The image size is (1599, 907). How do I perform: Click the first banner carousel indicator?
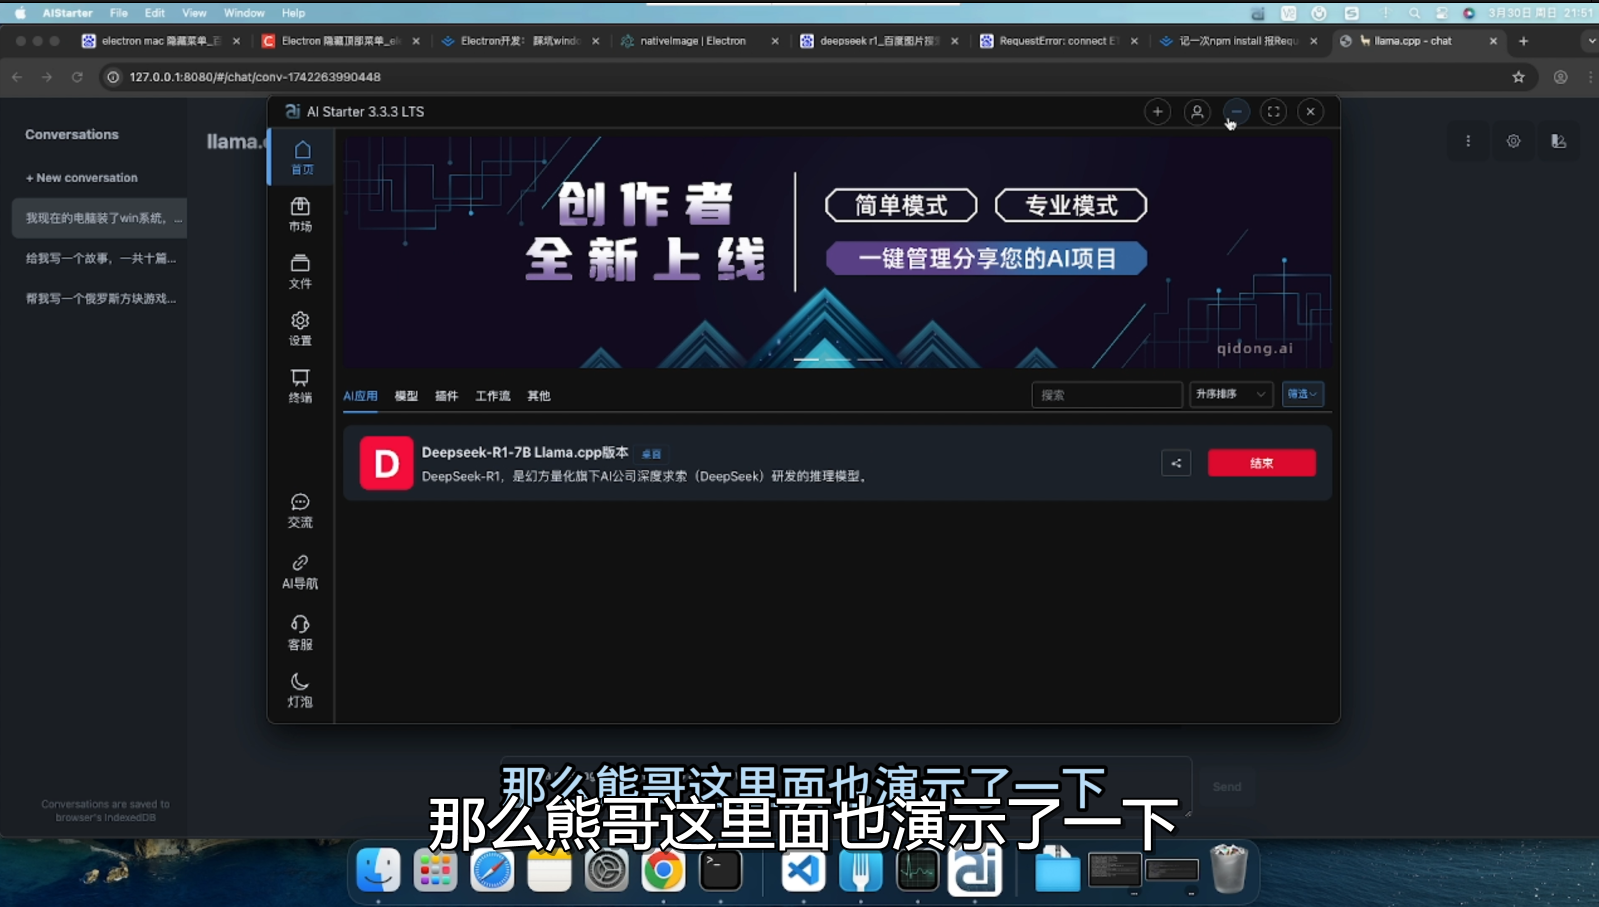[x=806, y=359]
